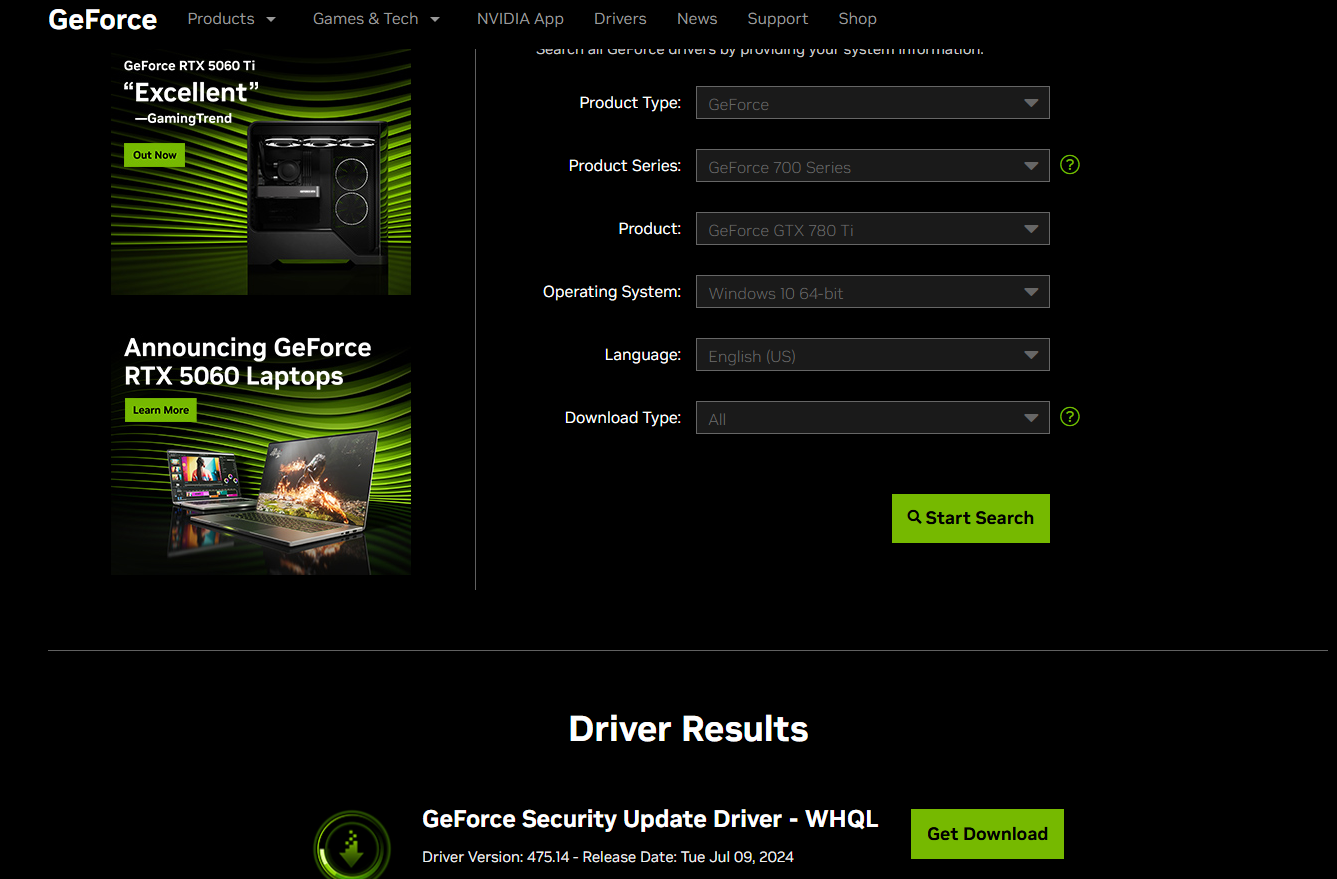Click help icon beside Product Series
The width and height of the screenshot is (1337, 879).
[x=1070, y=165]
